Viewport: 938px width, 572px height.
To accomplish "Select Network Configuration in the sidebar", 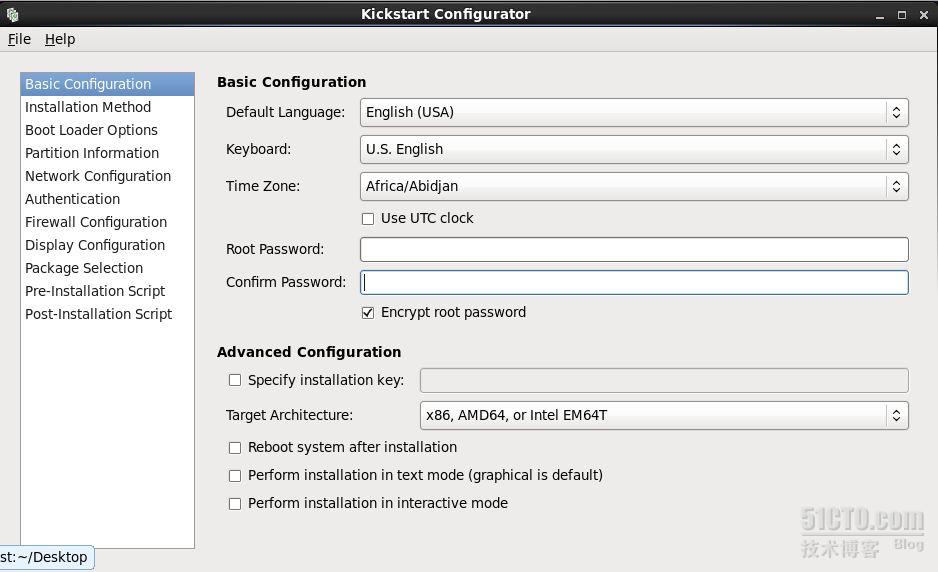I will 98,176.
